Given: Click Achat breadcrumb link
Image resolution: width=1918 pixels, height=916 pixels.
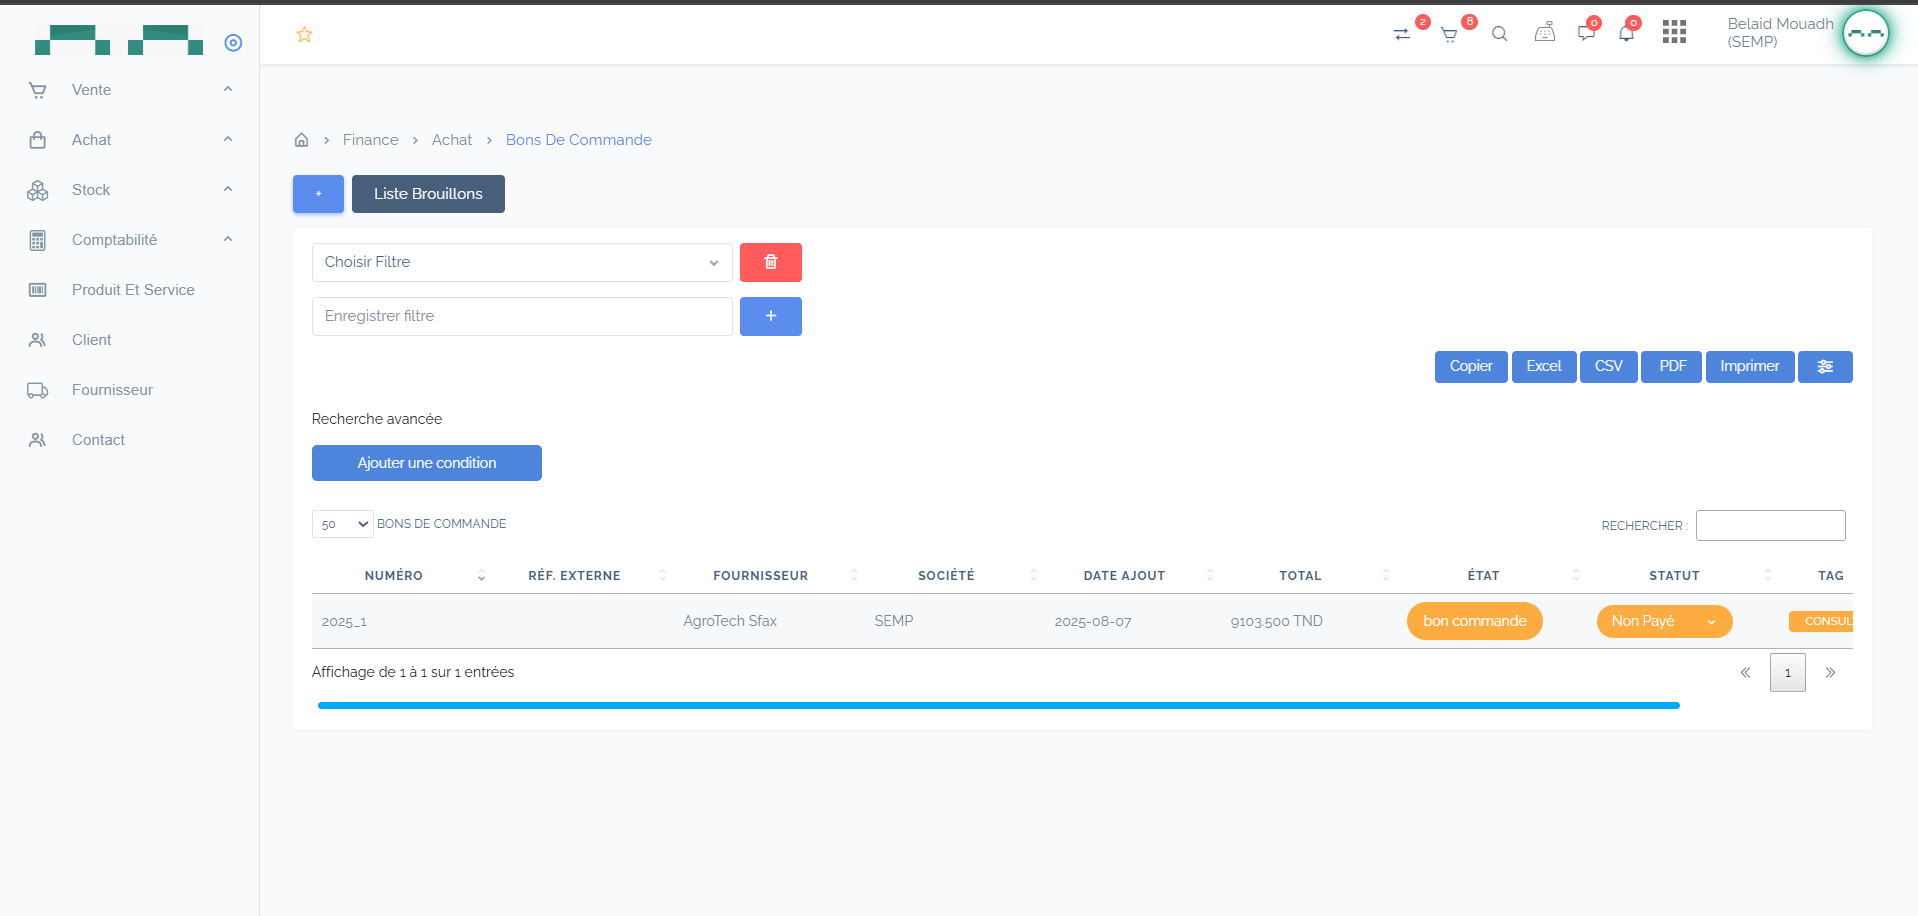Looking at the screenshot, I should point(452,140).
